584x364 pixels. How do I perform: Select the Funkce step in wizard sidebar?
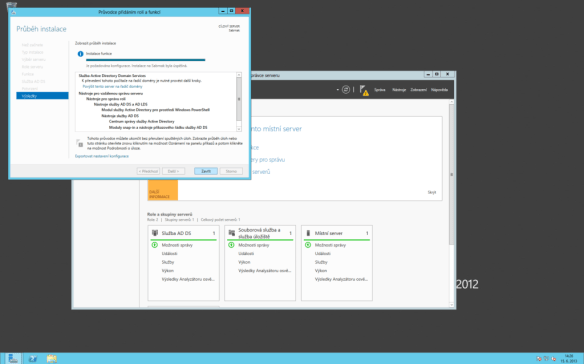tap(28, 74)
